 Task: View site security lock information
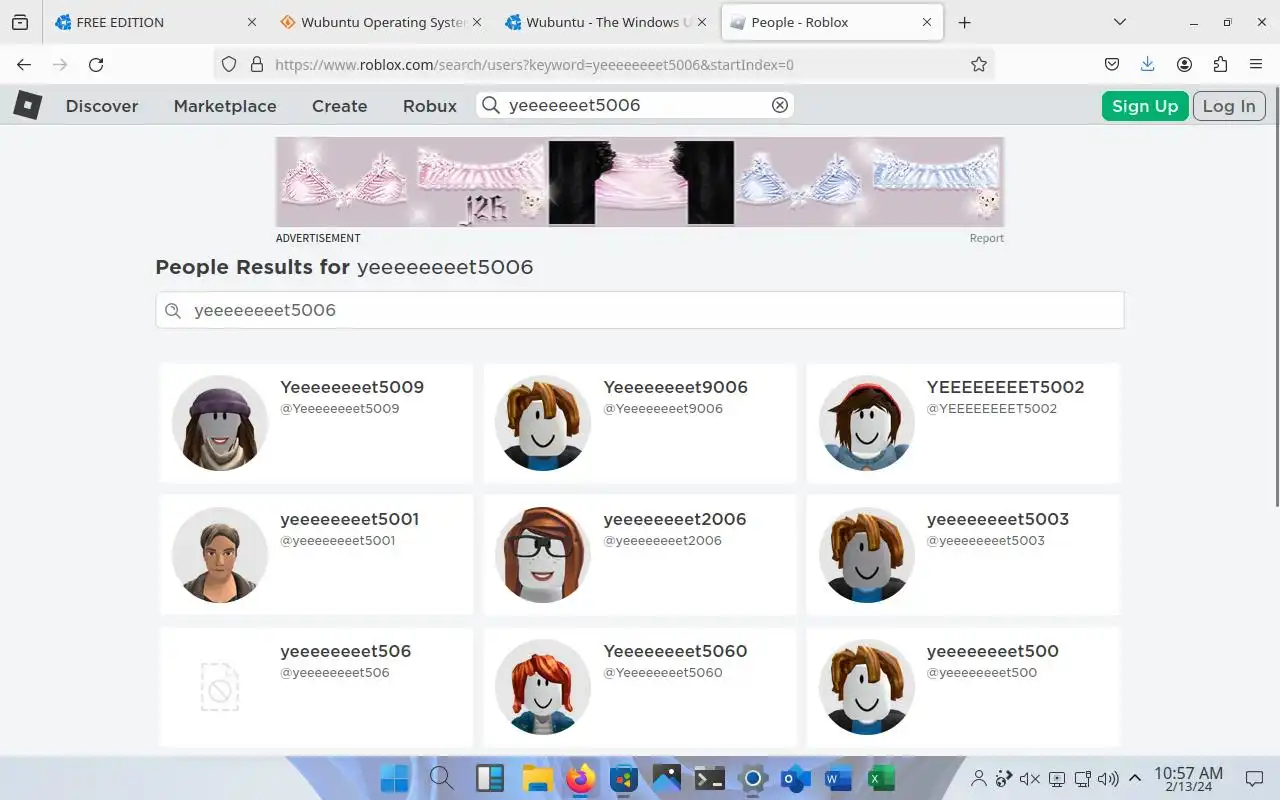(256, 64)
